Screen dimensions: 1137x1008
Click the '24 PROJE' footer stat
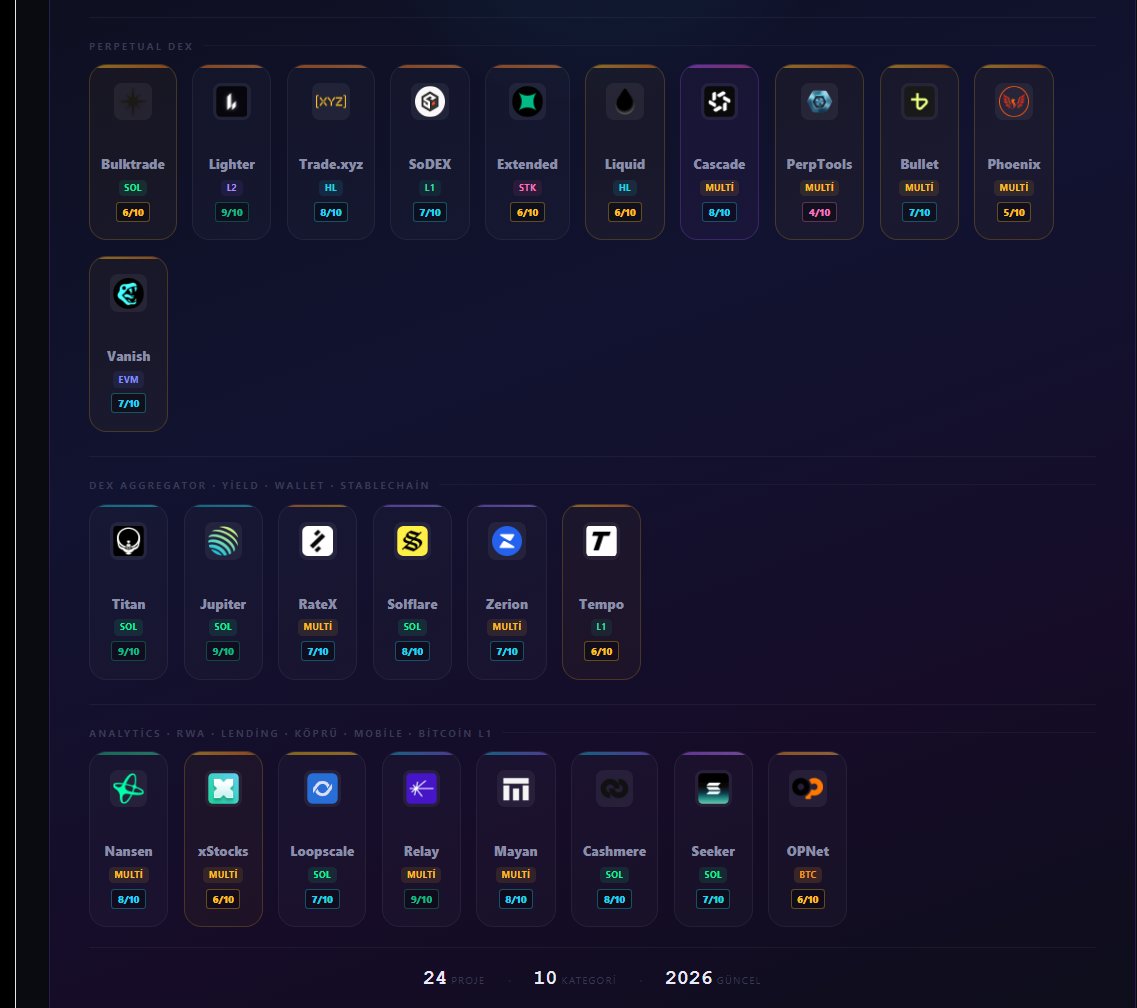pyautogui.click(x=454, y=978)
